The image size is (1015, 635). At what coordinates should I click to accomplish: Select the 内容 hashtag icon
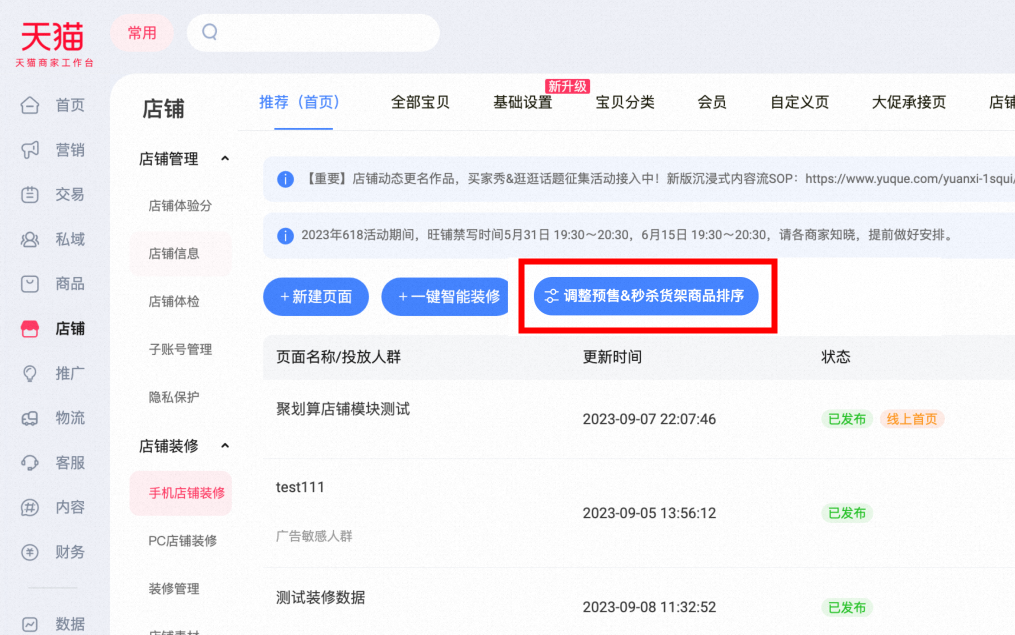click(x=30, y=507)
